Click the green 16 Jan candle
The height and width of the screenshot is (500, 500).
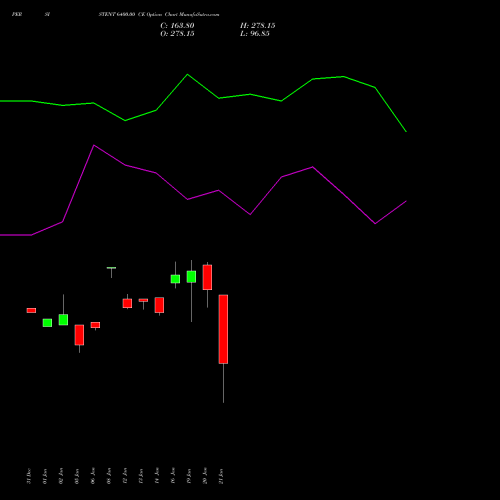pyautogui.click(x=175, y=279)
